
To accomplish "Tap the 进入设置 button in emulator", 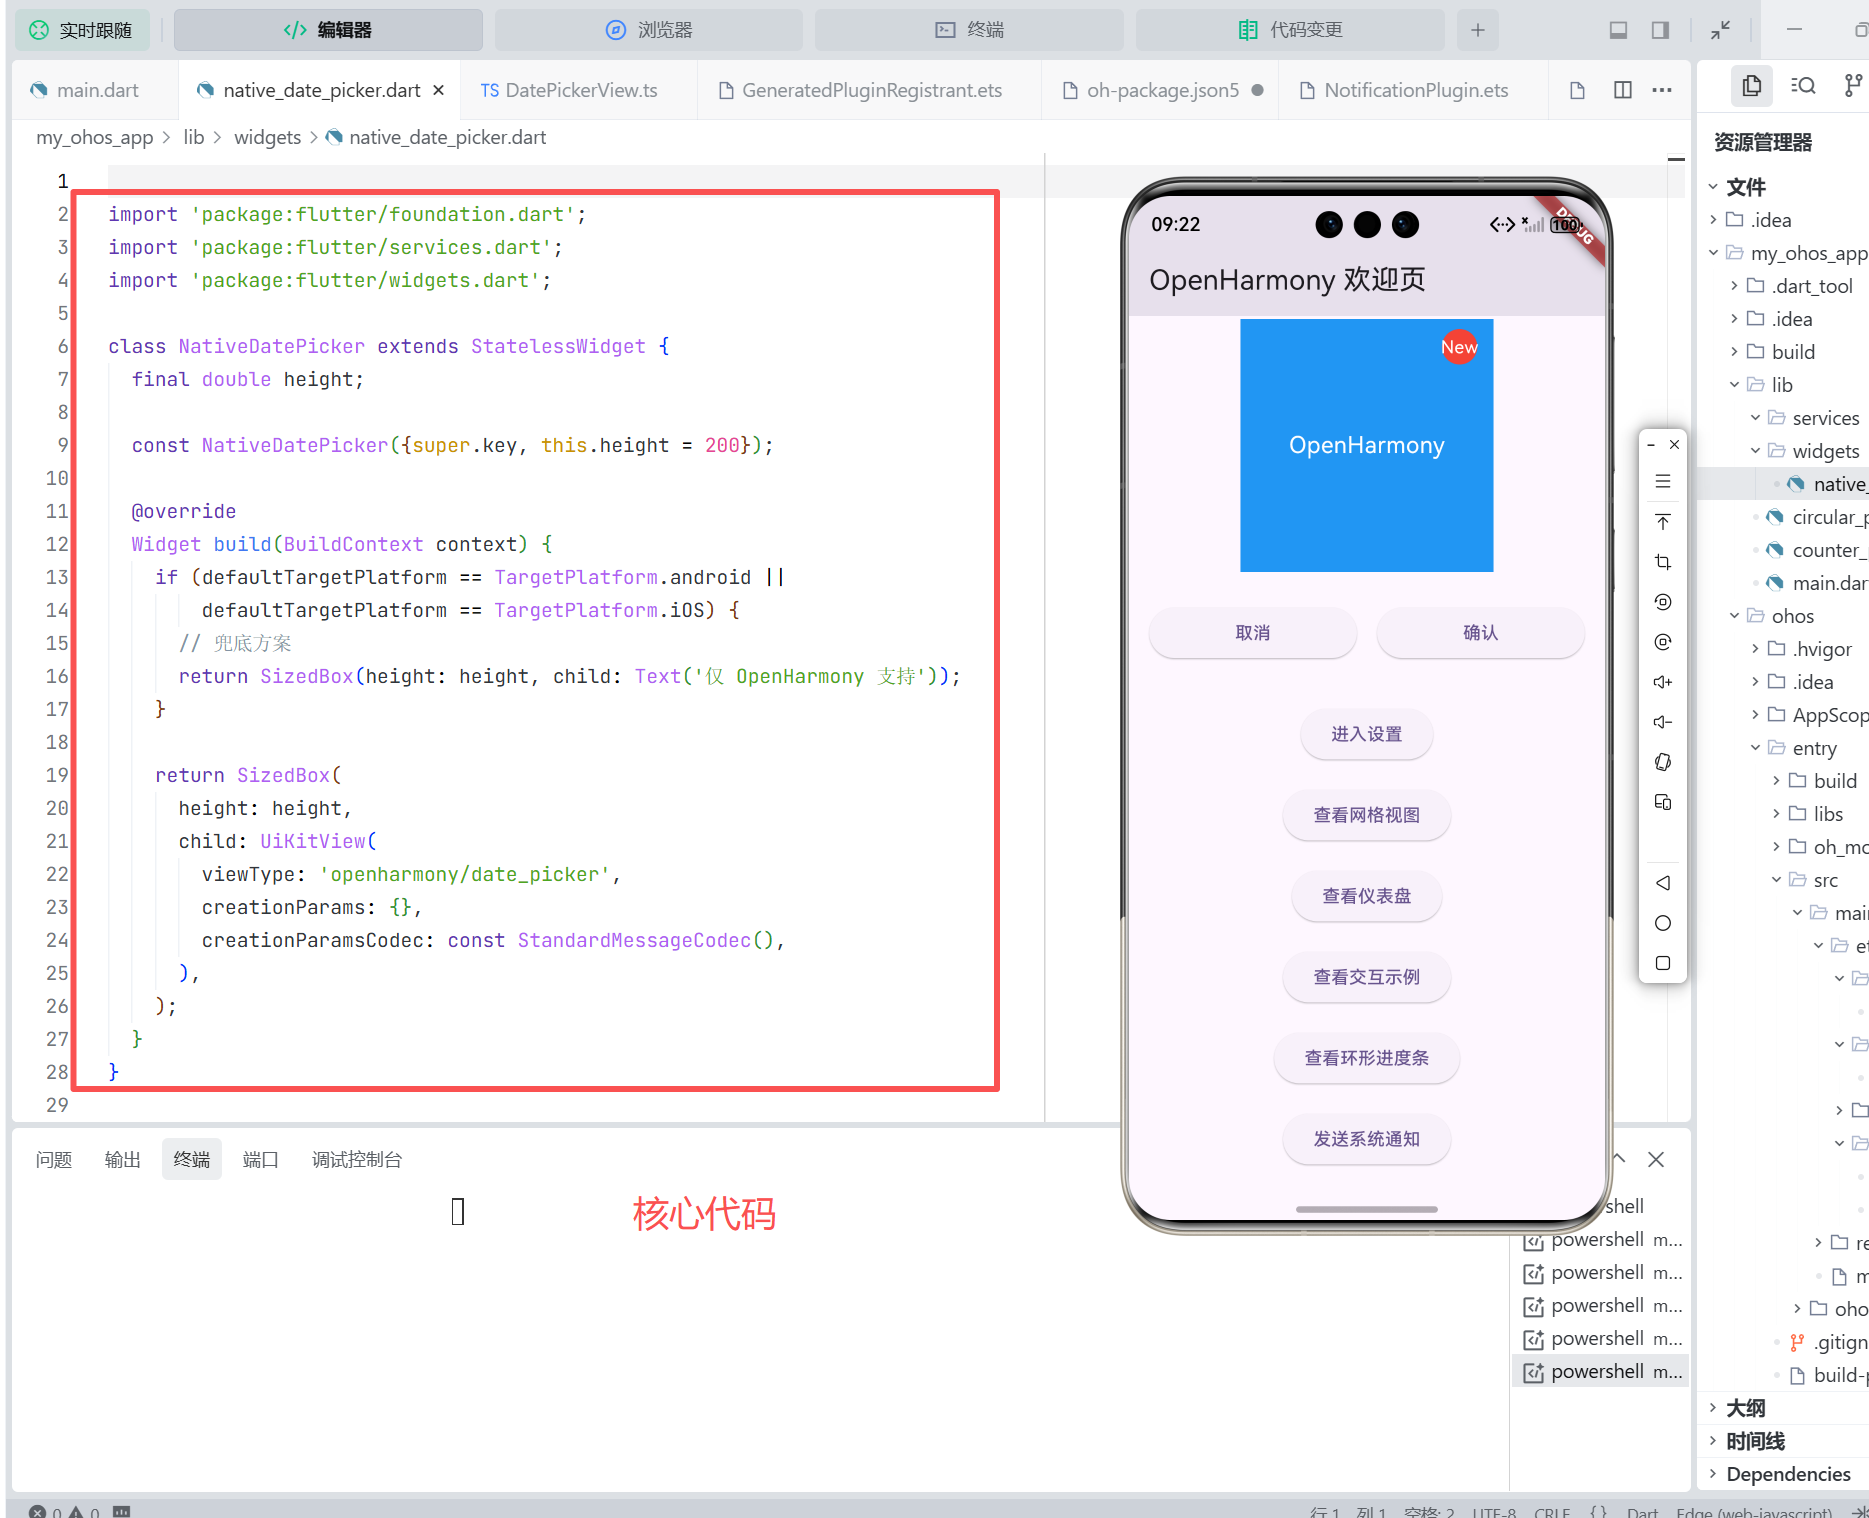I will (x=1367, y=734).
